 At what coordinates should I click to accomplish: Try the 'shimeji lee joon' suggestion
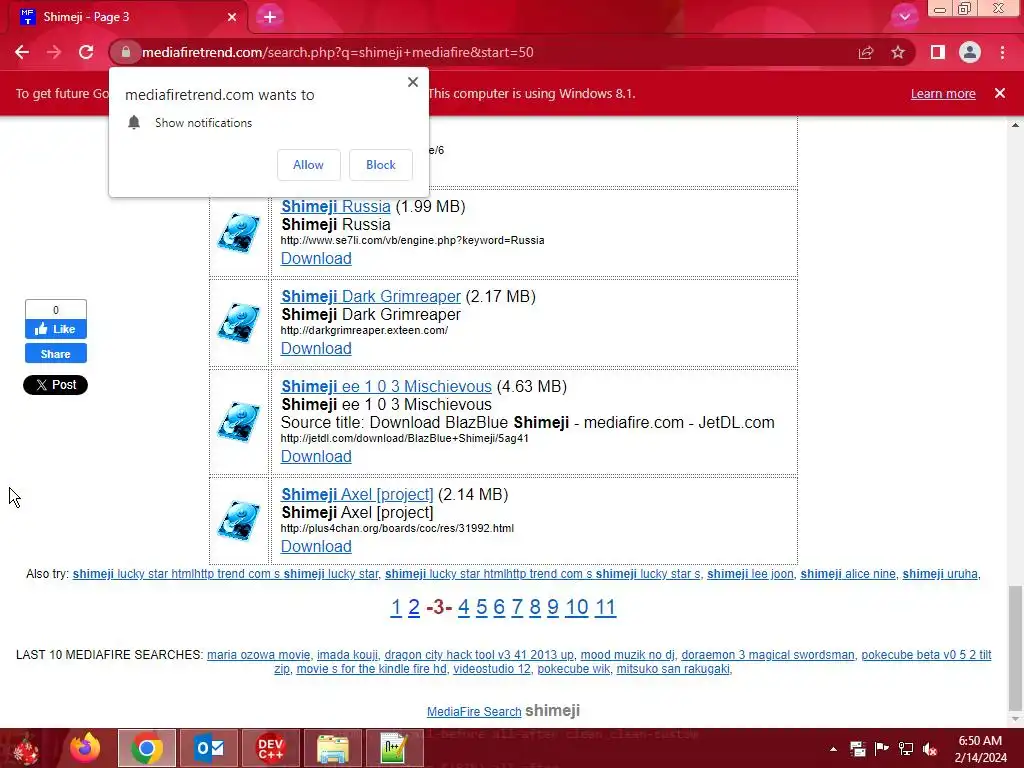(750, 574)
